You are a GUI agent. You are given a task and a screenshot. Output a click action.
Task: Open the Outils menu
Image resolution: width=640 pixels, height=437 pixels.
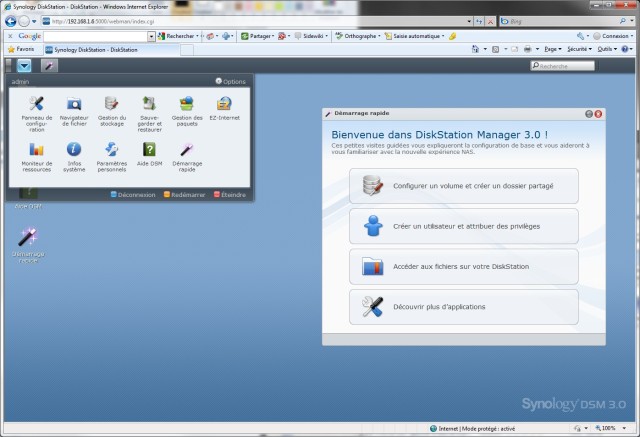(607, 49)
